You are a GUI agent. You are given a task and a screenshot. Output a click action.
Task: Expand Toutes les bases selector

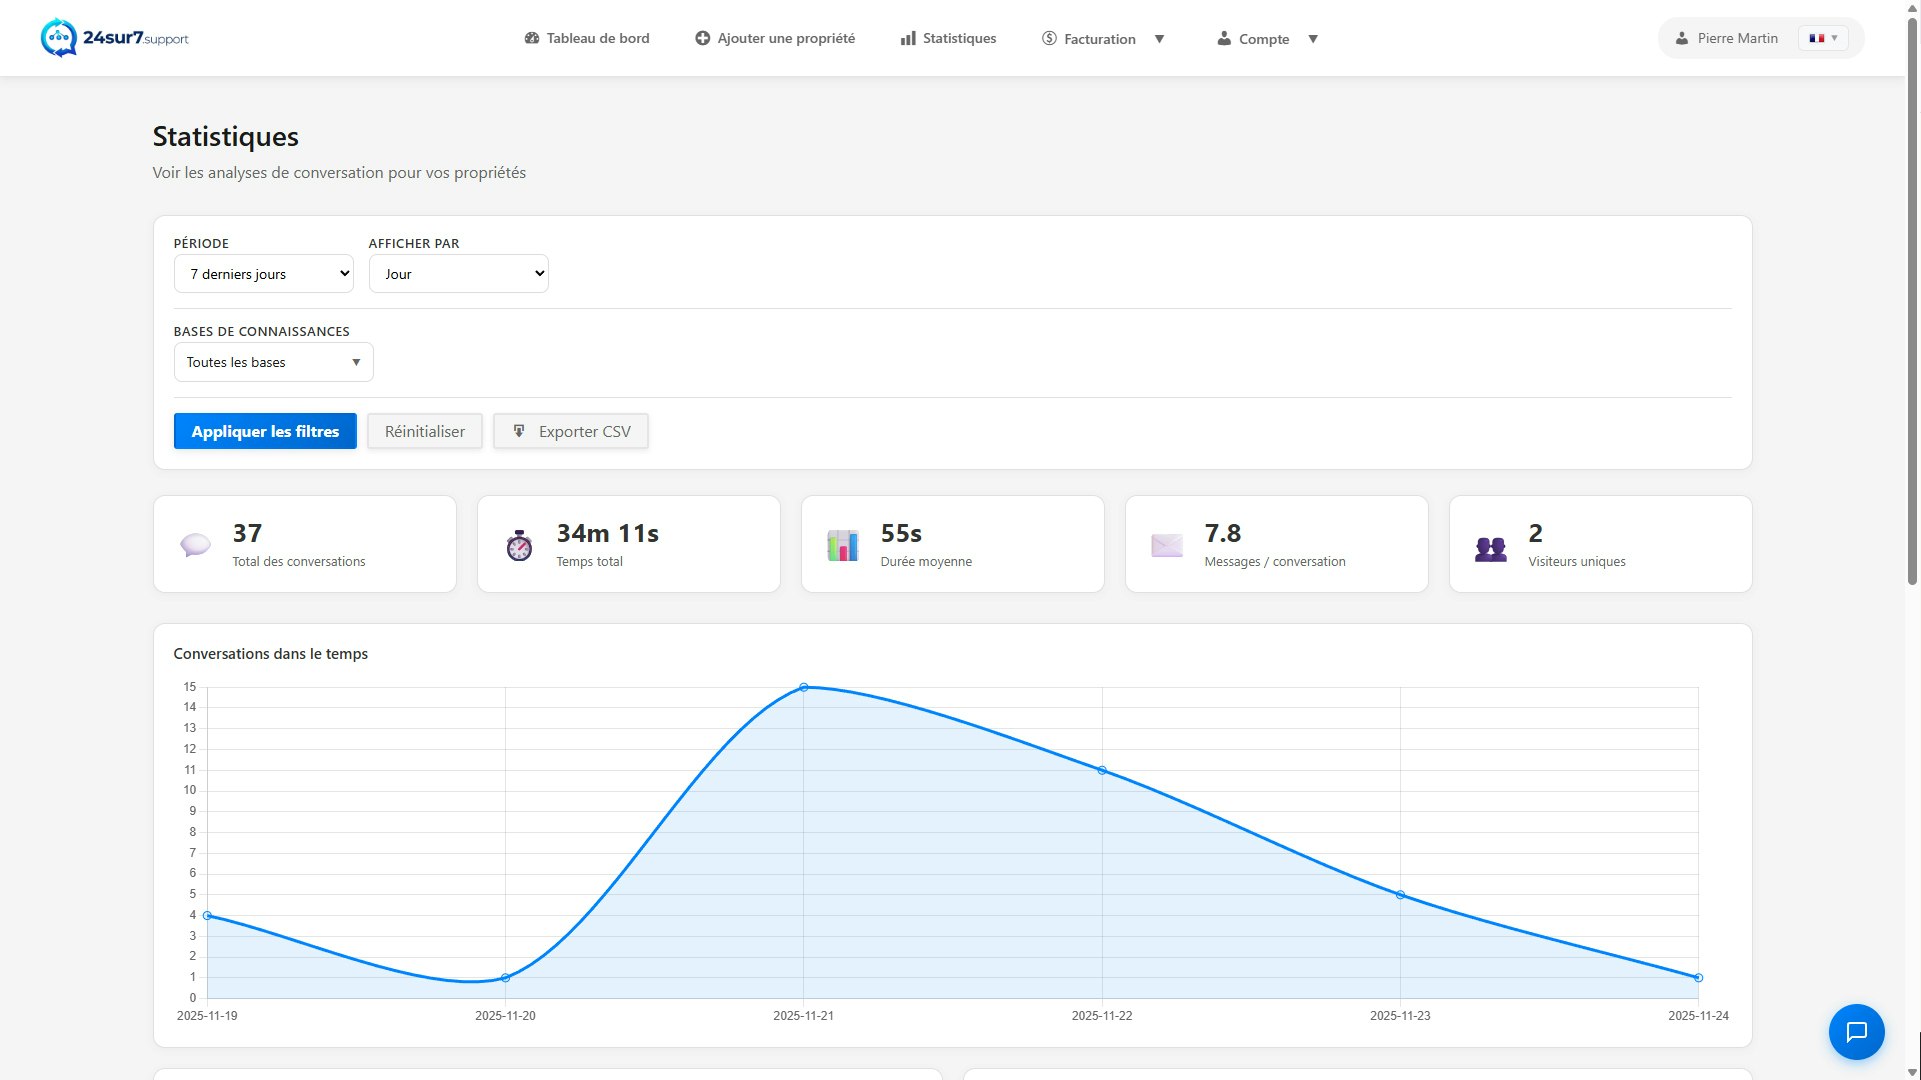(x=273, y=362)
